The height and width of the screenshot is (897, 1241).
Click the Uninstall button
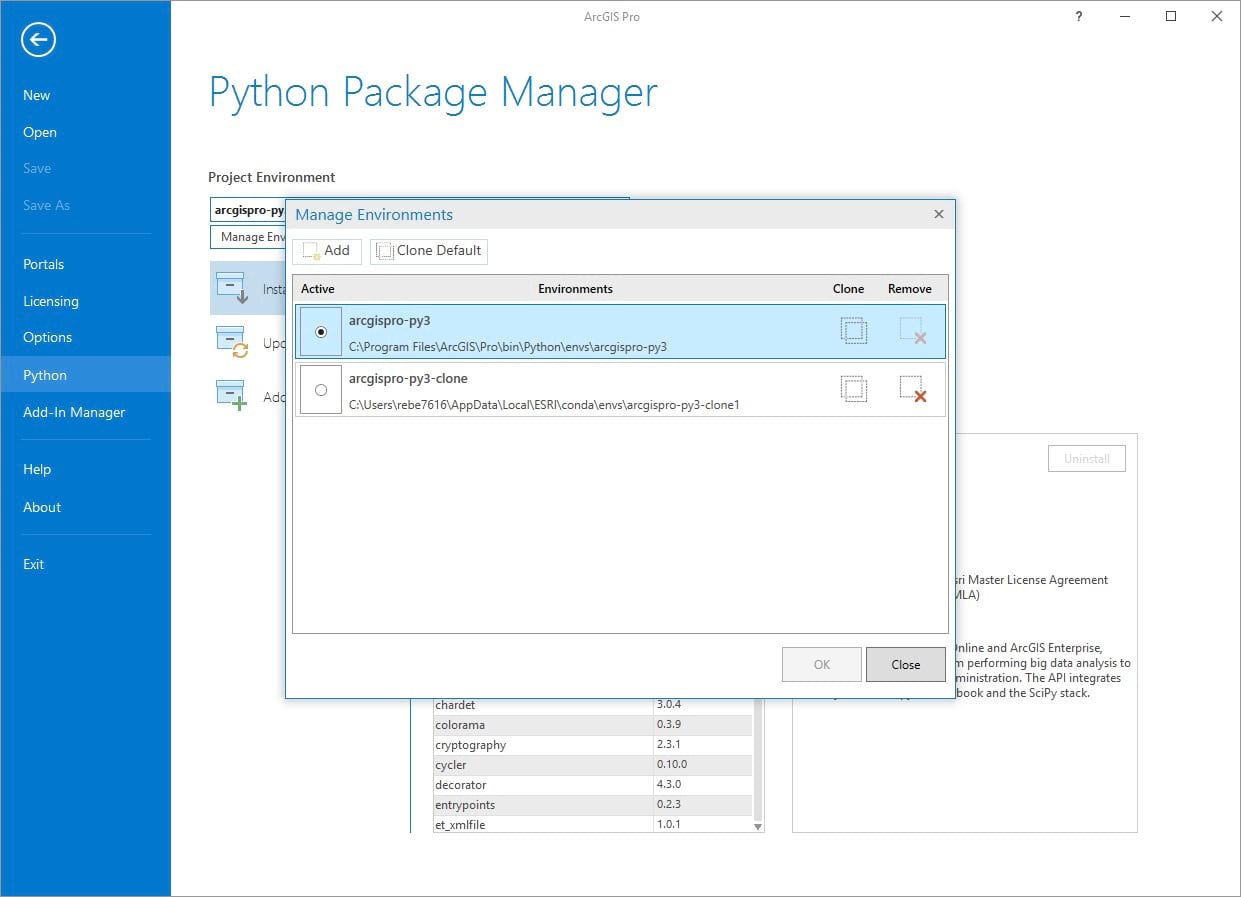(1086, 458)
